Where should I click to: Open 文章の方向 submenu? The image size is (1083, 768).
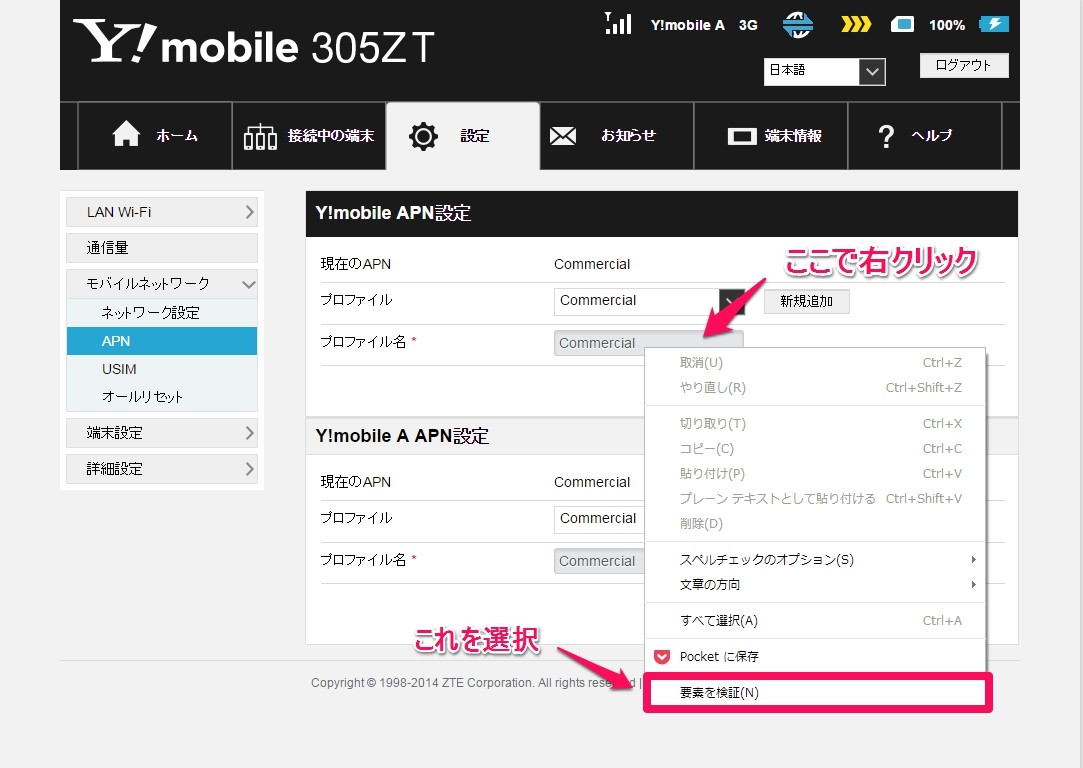pyautogui.click(x=815, y=584)
